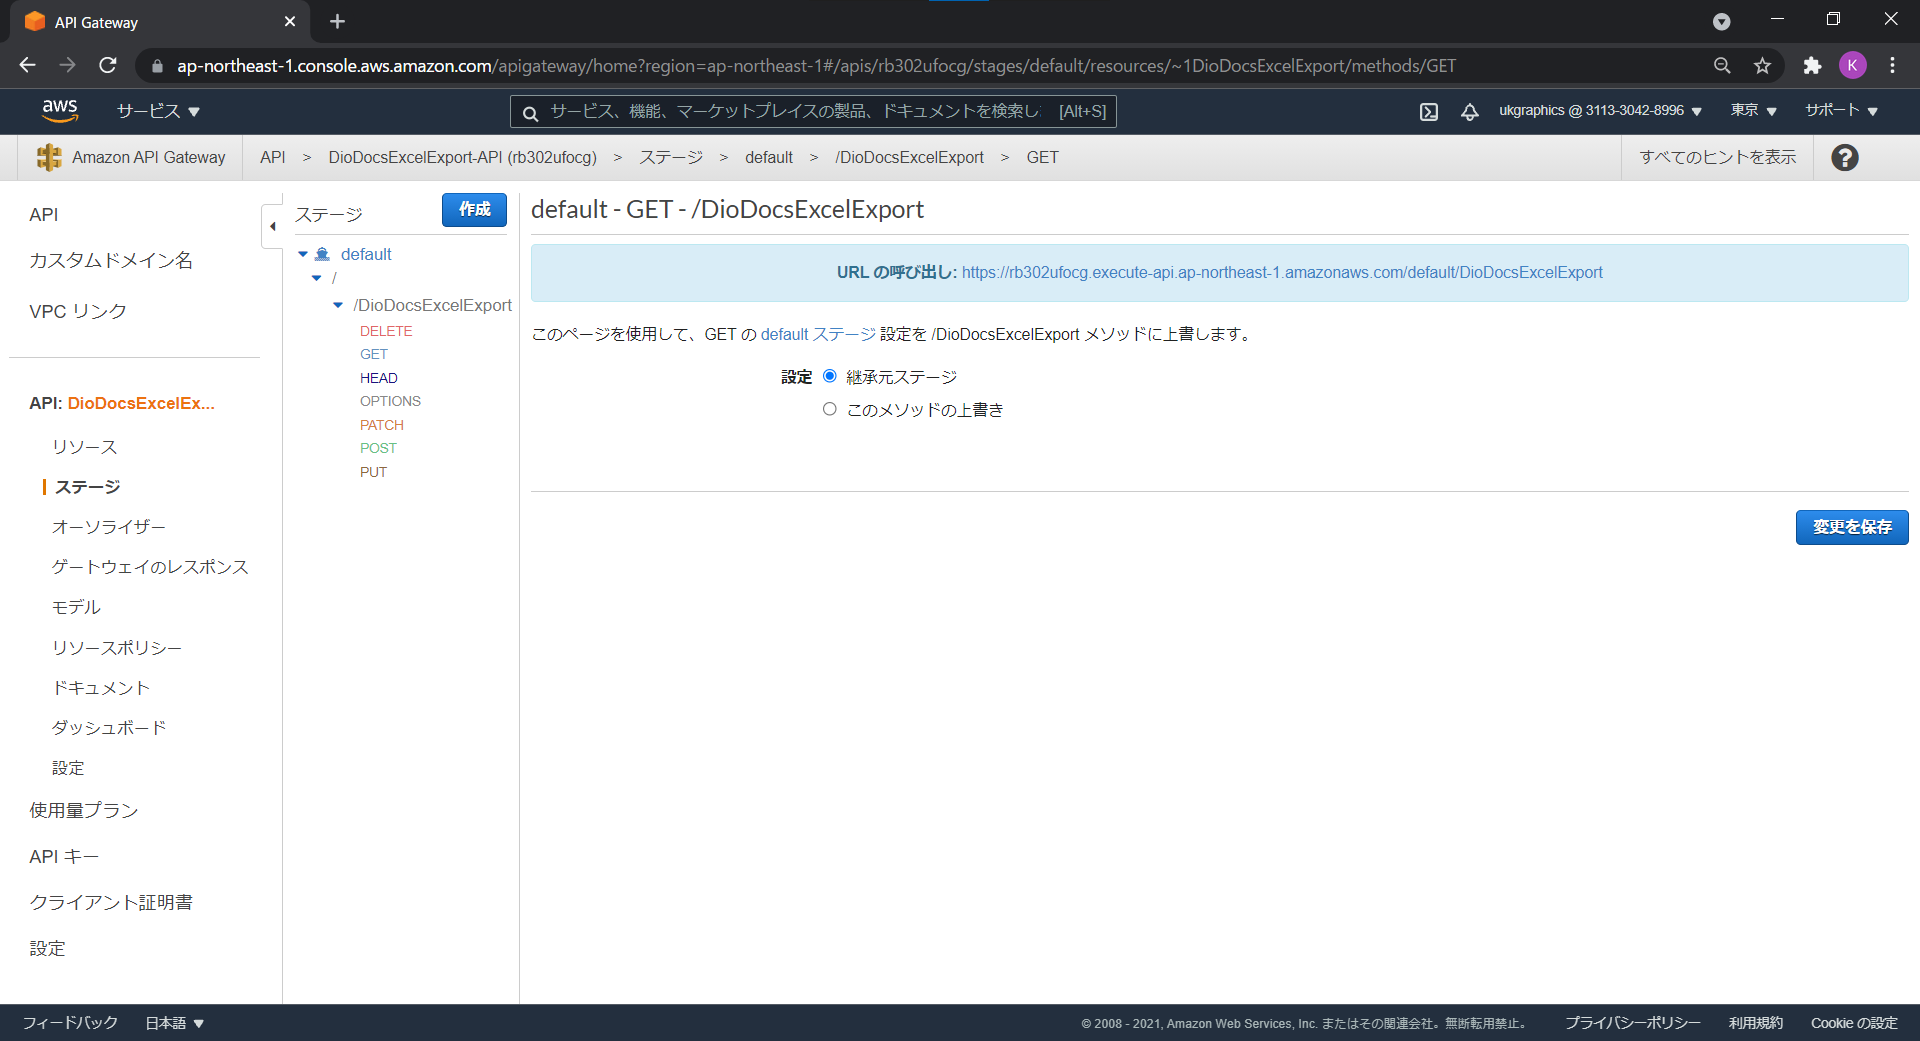Select the inherit from stage radio option
The height and width of the screenshot is (1041, 1920).
point(829,376)
